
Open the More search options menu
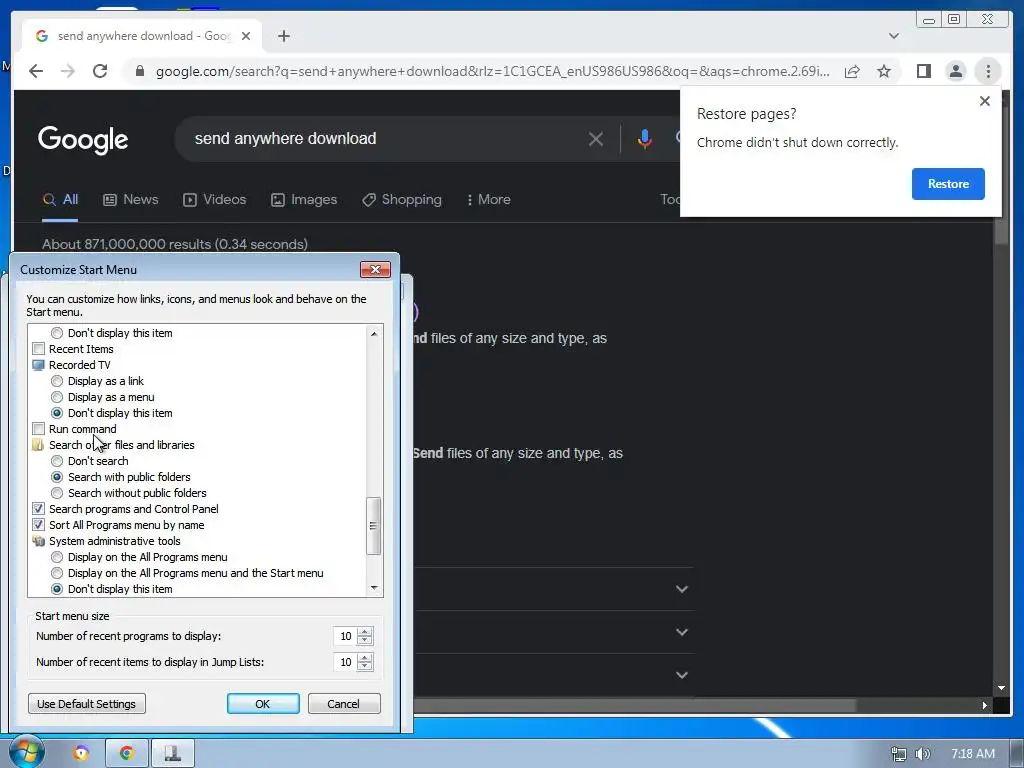click(x=488, y=199)
